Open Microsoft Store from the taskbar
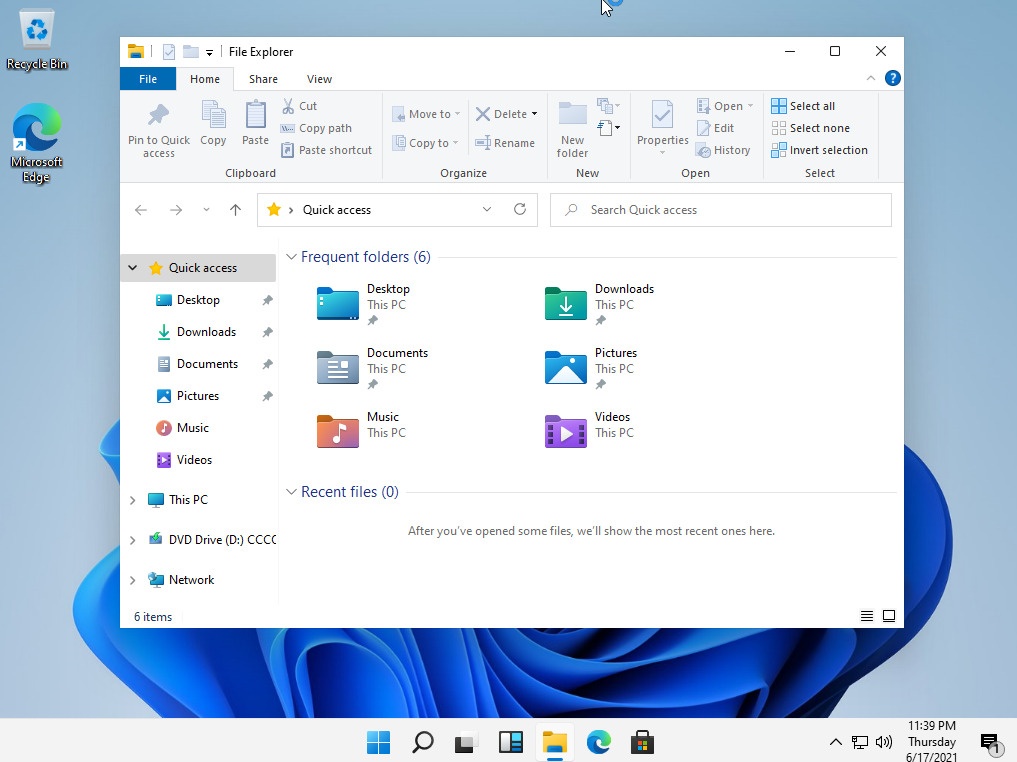The image size is (1017, 762). coord(642,742)
